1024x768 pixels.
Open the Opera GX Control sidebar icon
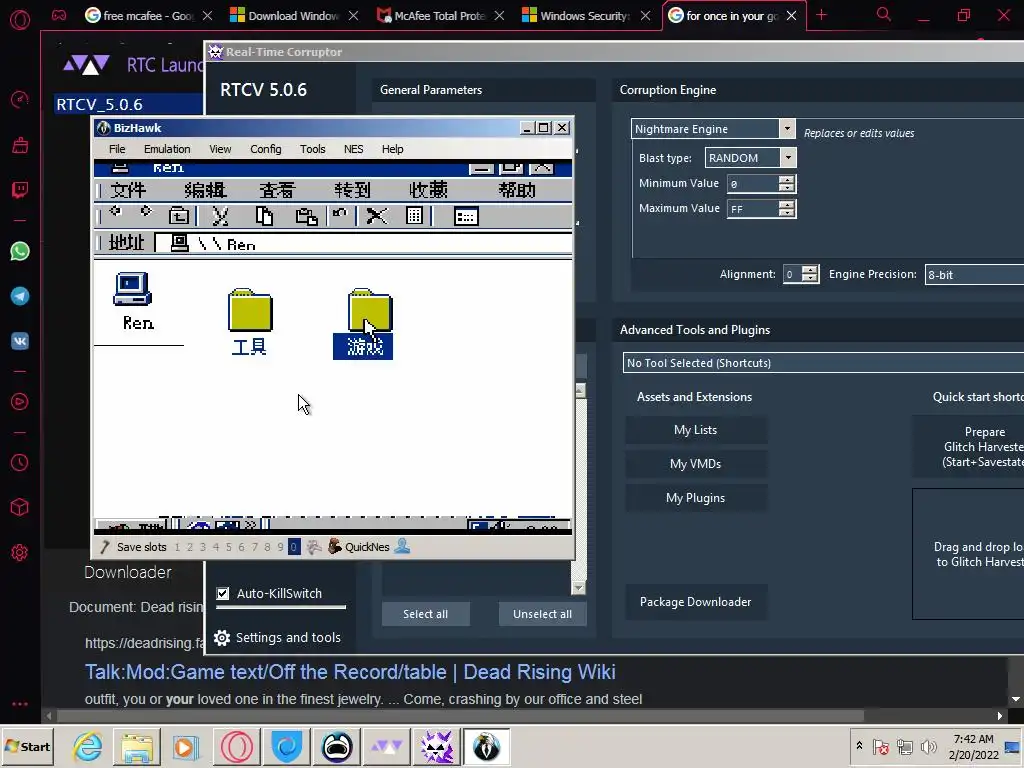(20, 99)
